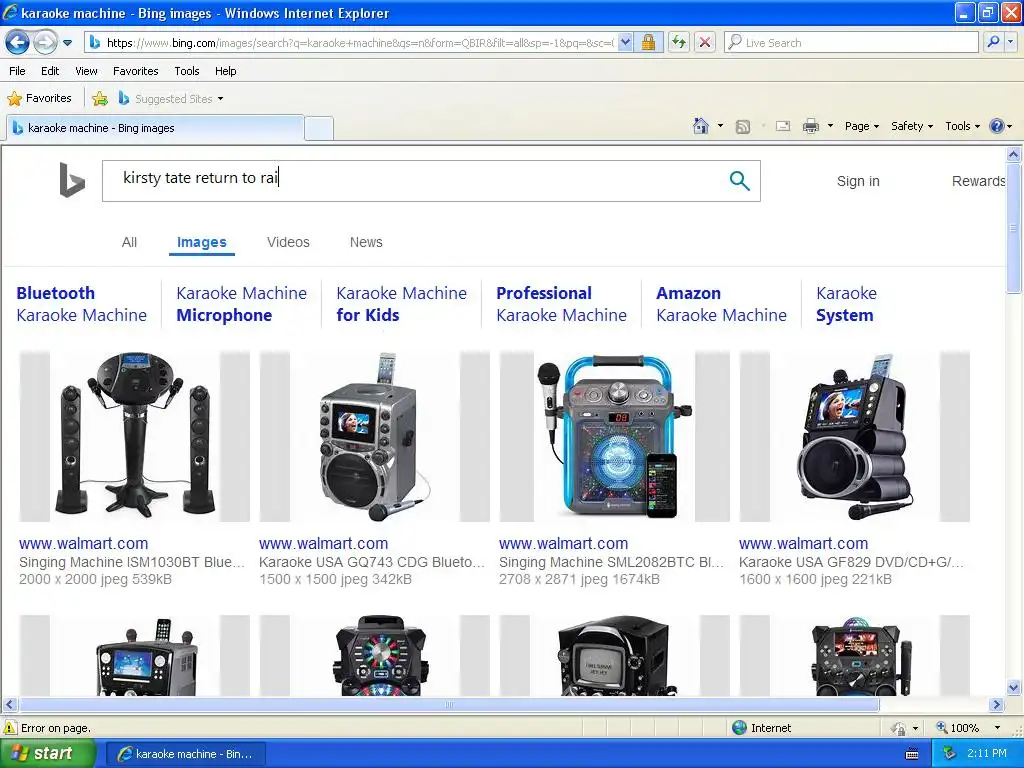This screenshot has width=1024, height=768.
Task: Expand the address bar history dropdown
Action: point(625,42)
